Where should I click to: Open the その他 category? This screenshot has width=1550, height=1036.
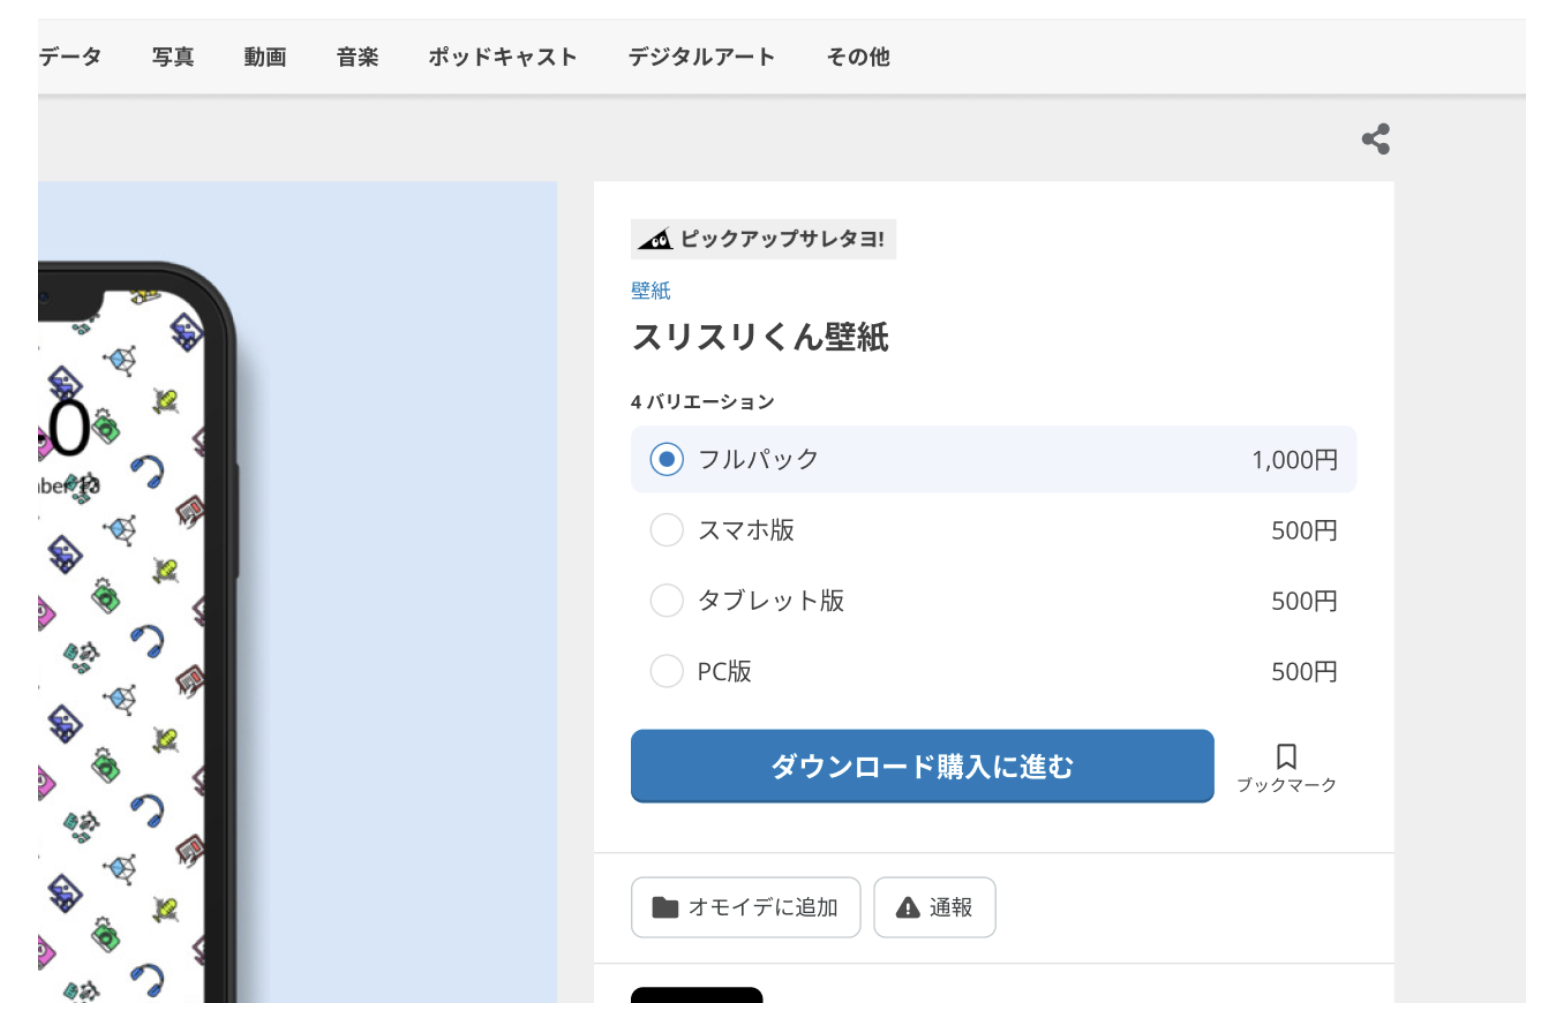pos(858,57)
